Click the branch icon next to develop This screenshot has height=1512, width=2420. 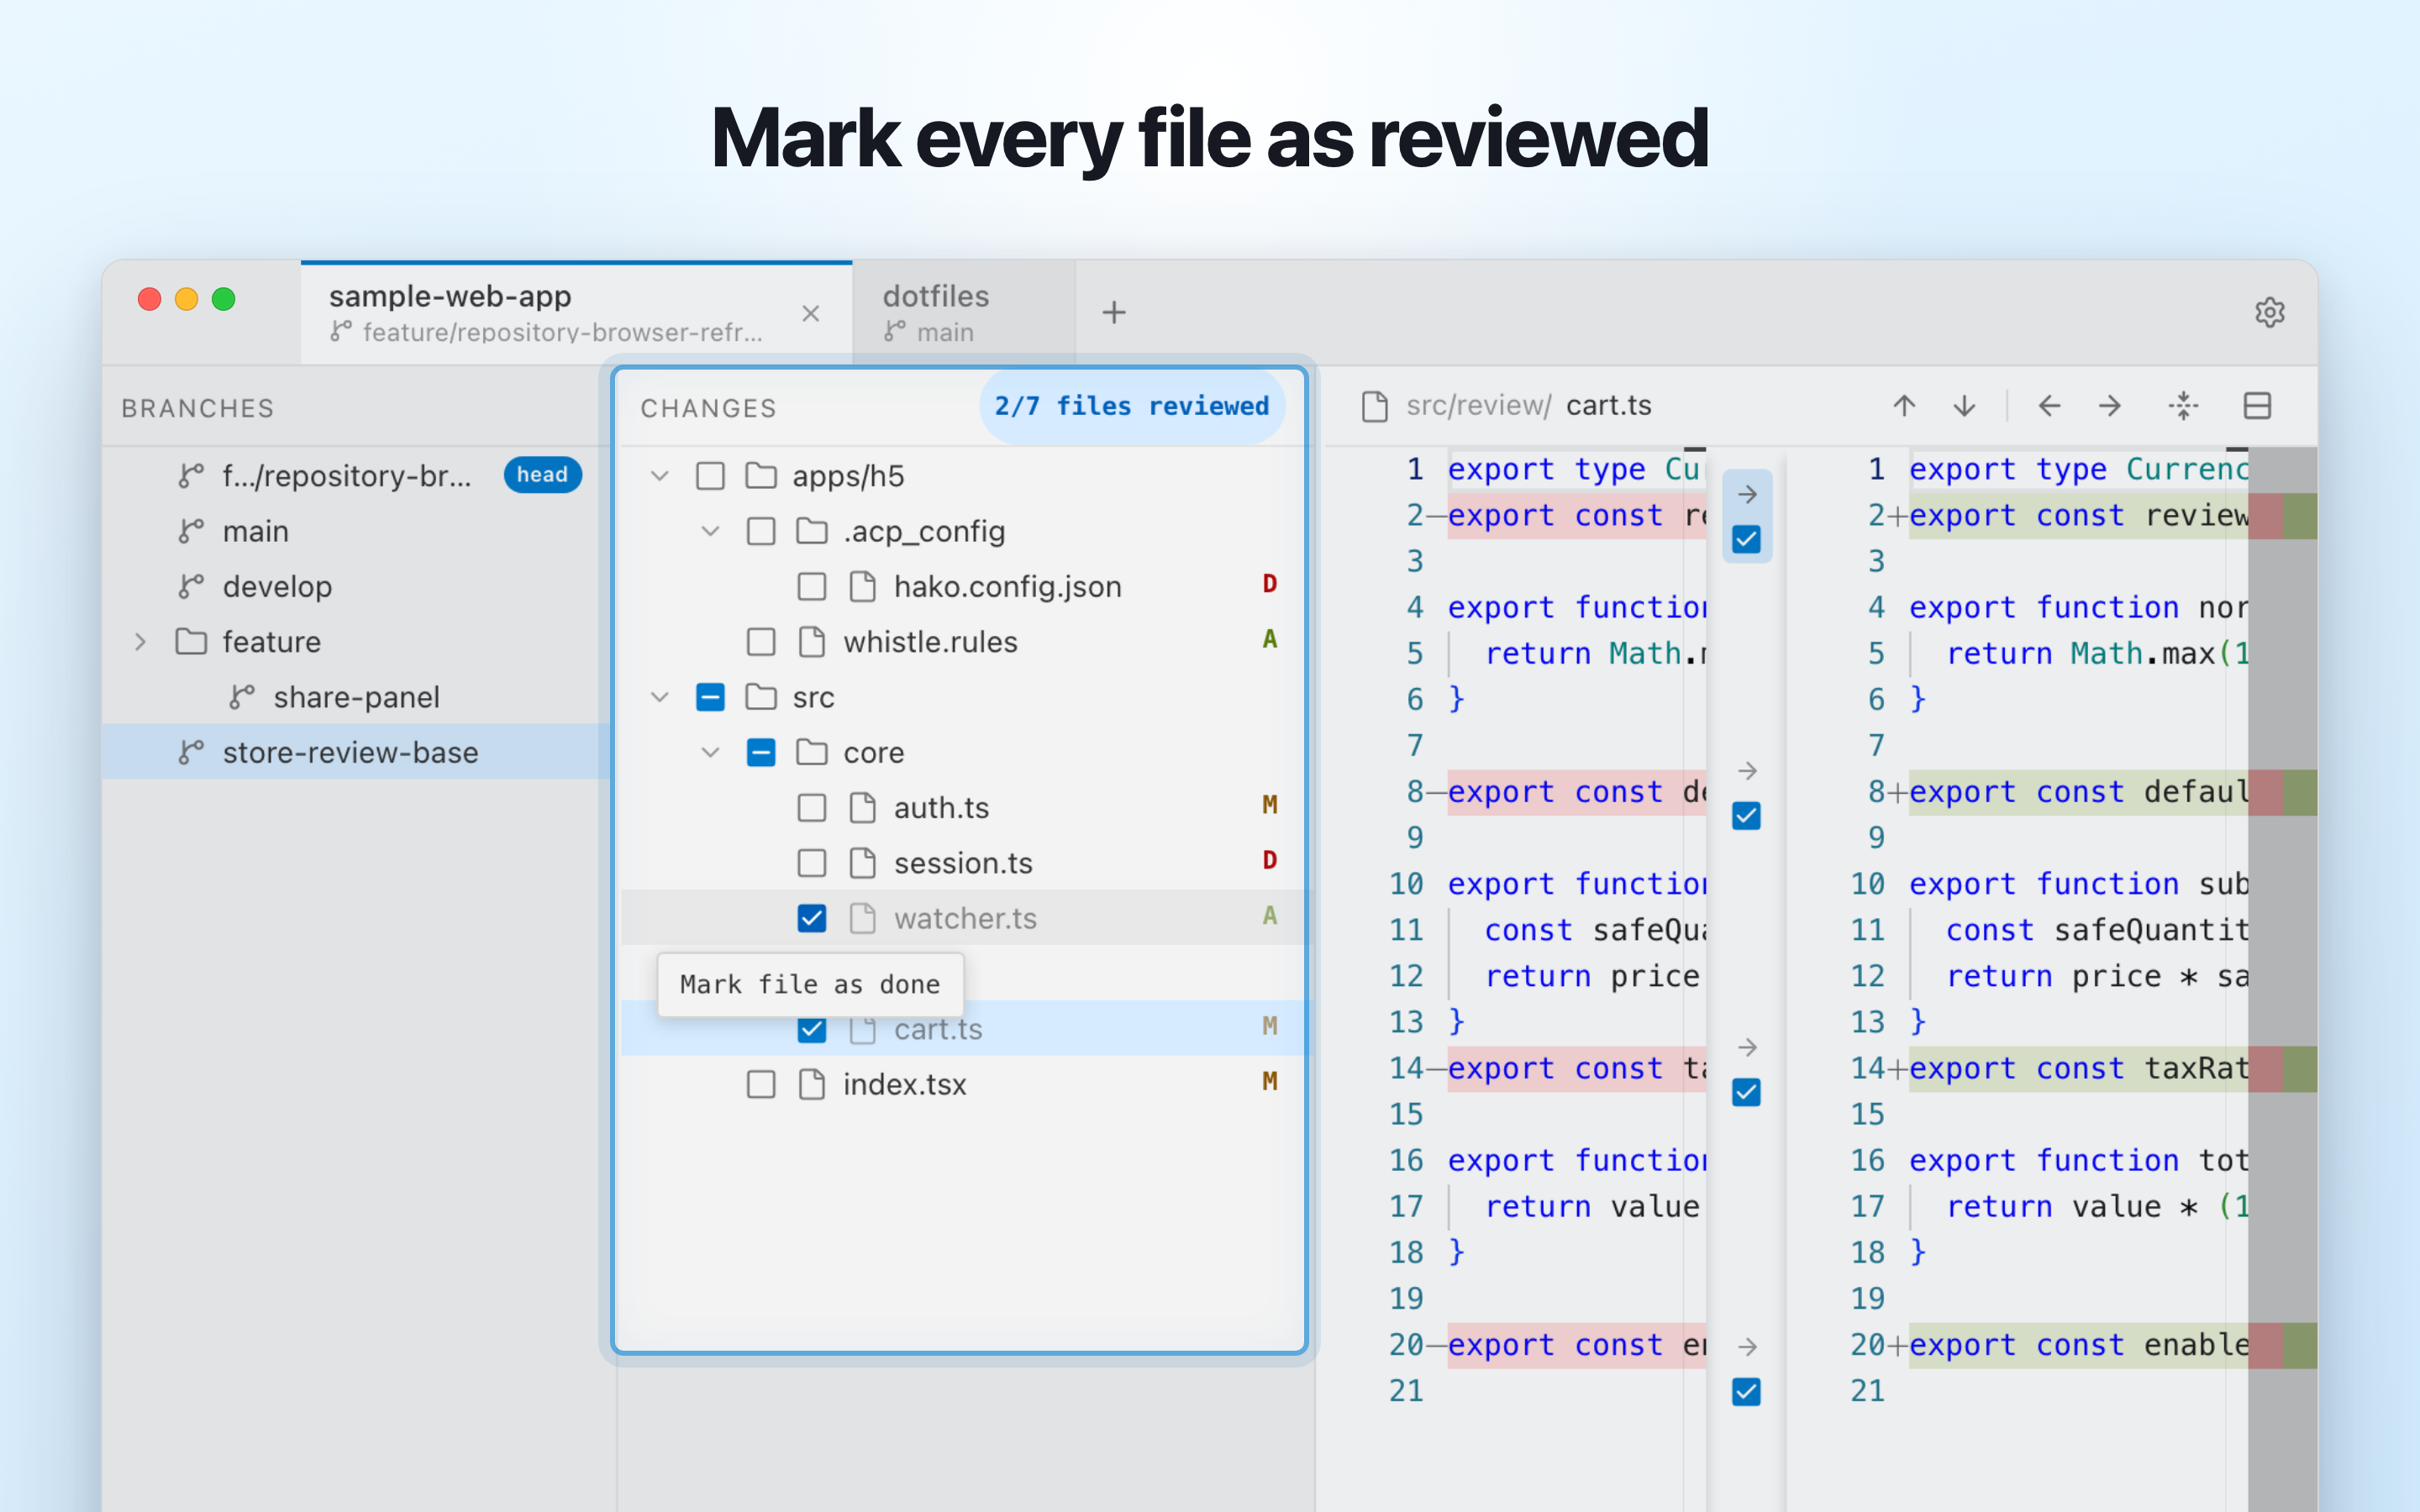pyautogui.click(x=190, y=587)
